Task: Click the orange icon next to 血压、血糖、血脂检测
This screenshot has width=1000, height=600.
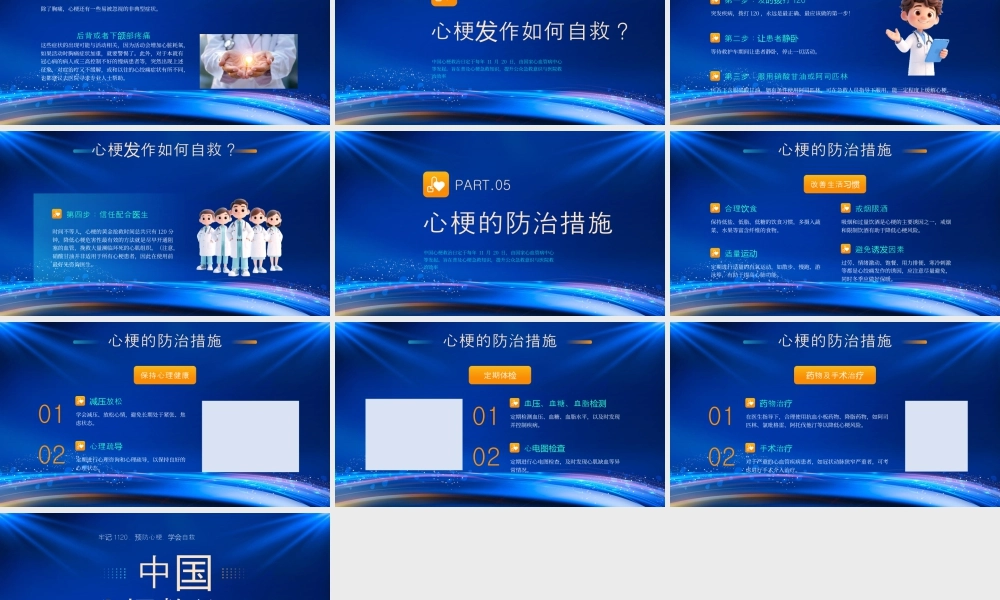Action: pos(515,403)
